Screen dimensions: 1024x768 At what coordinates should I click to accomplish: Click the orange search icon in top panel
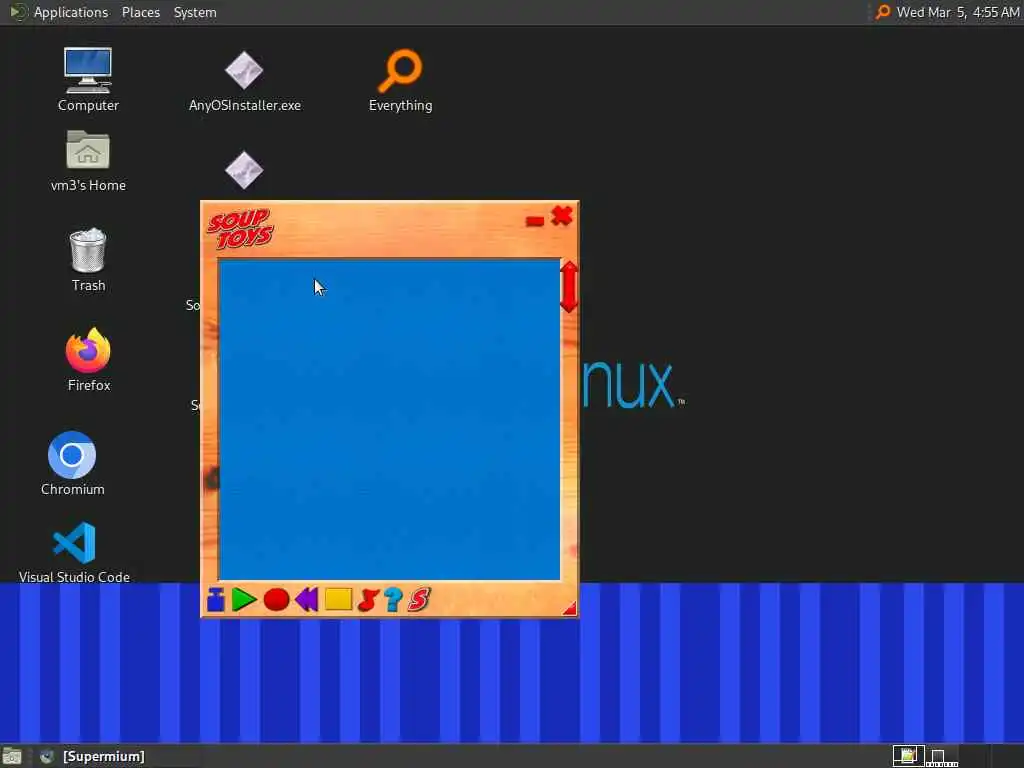(882, 12)
